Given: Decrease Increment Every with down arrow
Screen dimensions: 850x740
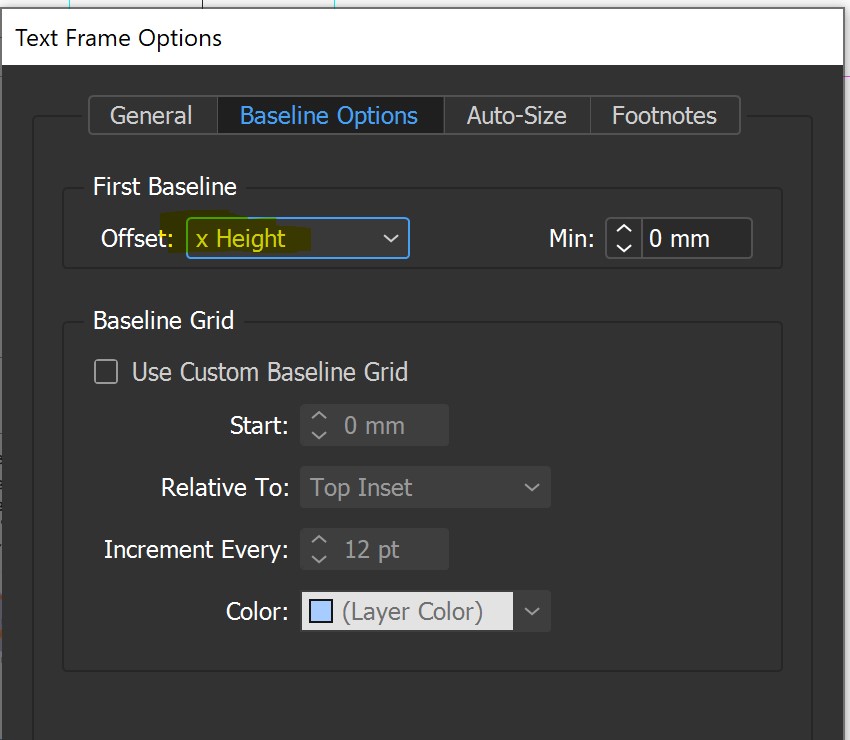Looking at the screenshot, I should pyautogui.click(x=319, y=559).
